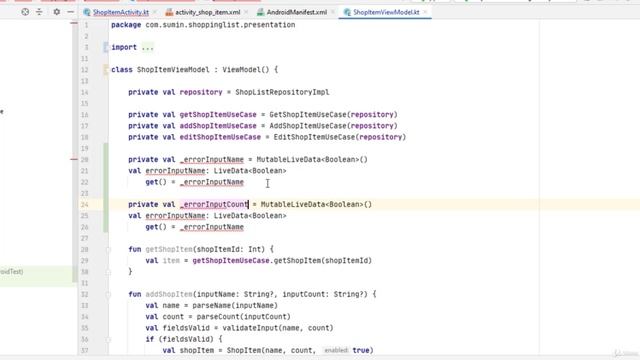Click the manifest file icon on AndroidManifest.xml tab

(260, 12)
